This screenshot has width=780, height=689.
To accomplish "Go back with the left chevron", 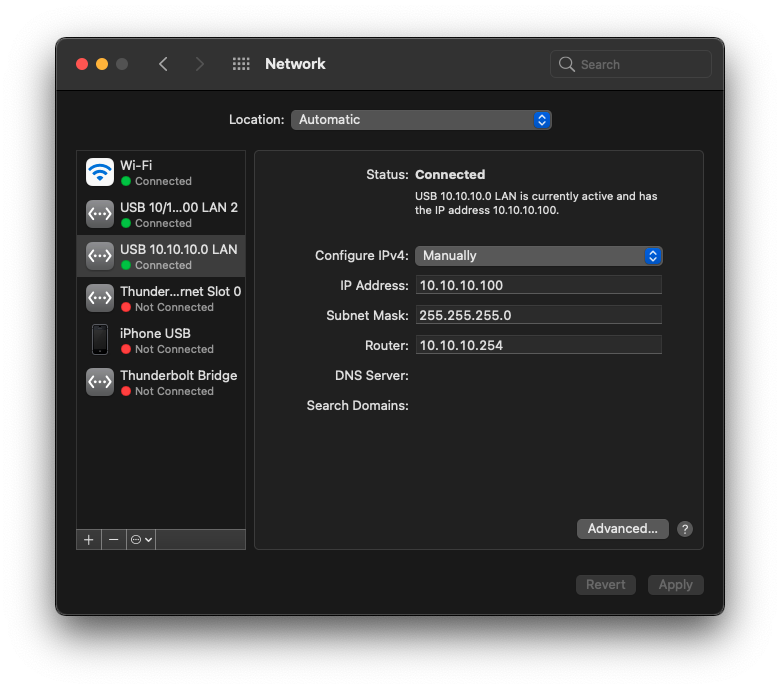I will (x=163, y=64).
